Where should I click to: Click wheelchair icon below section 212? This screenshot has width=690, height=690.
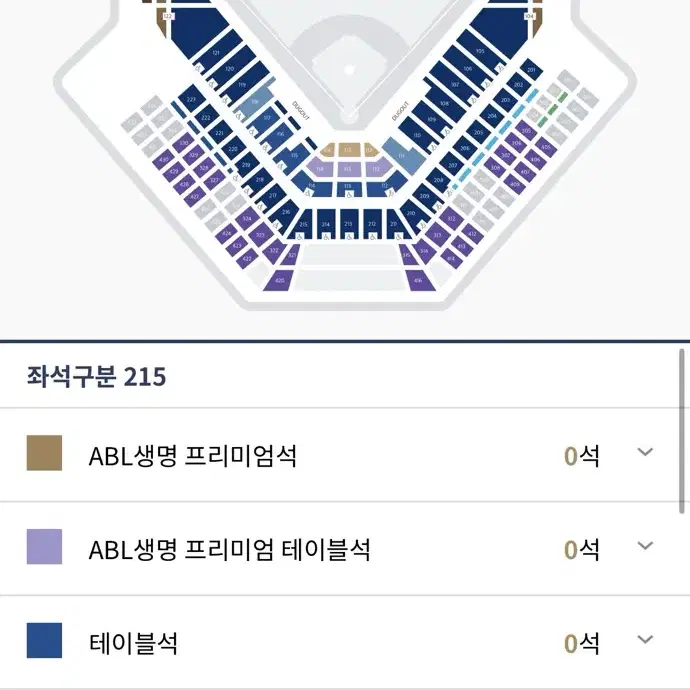click(372, 237)
